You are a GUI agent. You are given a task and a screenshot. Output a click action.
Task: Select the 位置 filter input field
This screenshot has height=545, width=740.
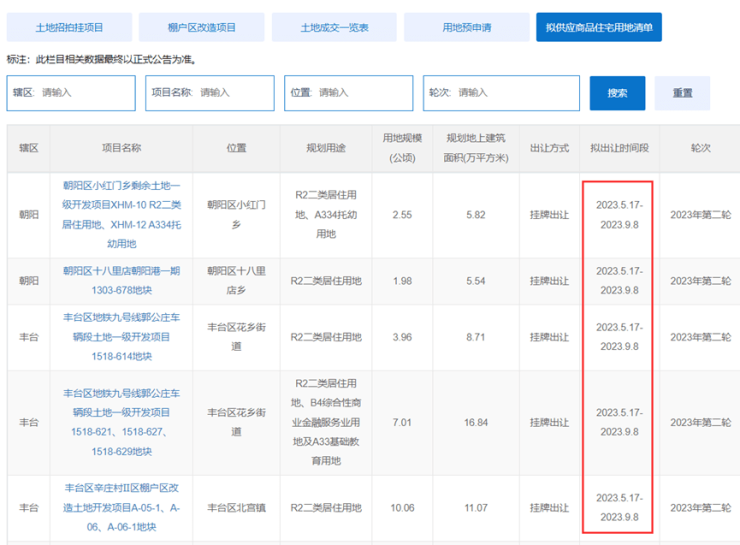(x=348, y=93)
